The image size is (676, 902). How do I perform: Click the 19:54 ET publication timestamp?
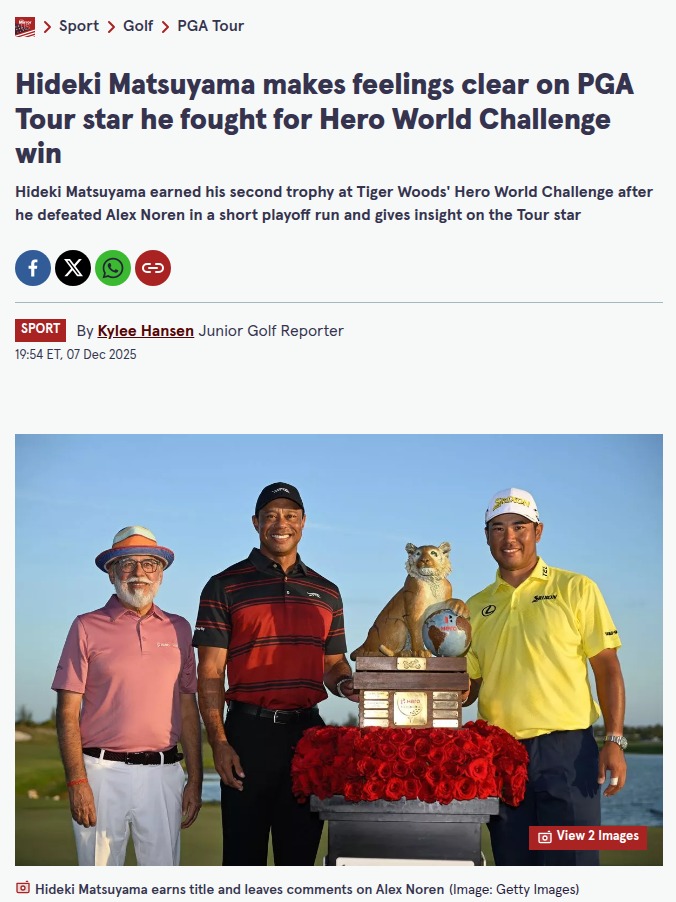coord(76,354)
